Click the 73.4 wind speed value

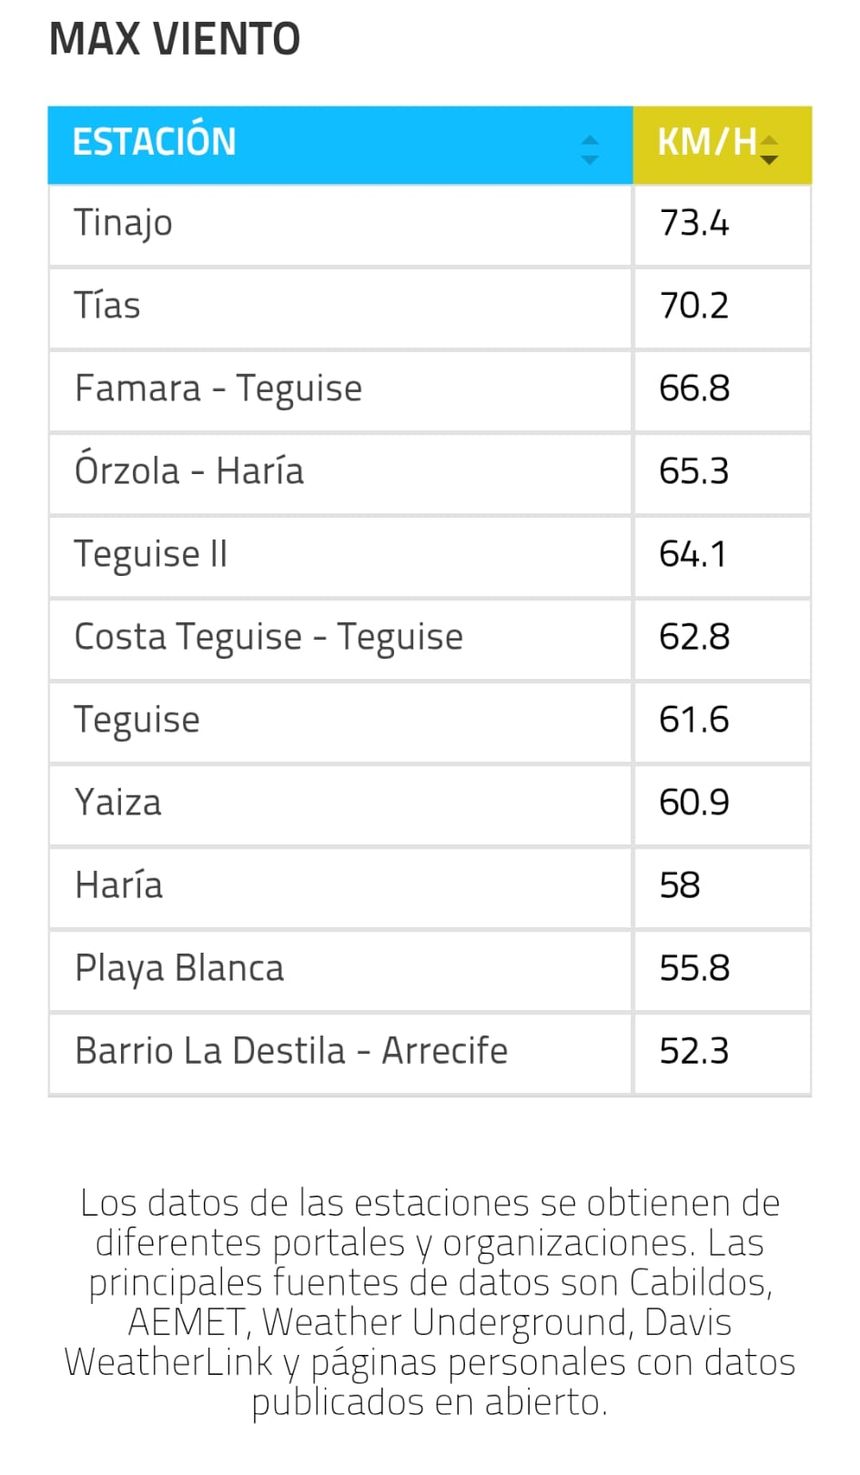(694, 223)
